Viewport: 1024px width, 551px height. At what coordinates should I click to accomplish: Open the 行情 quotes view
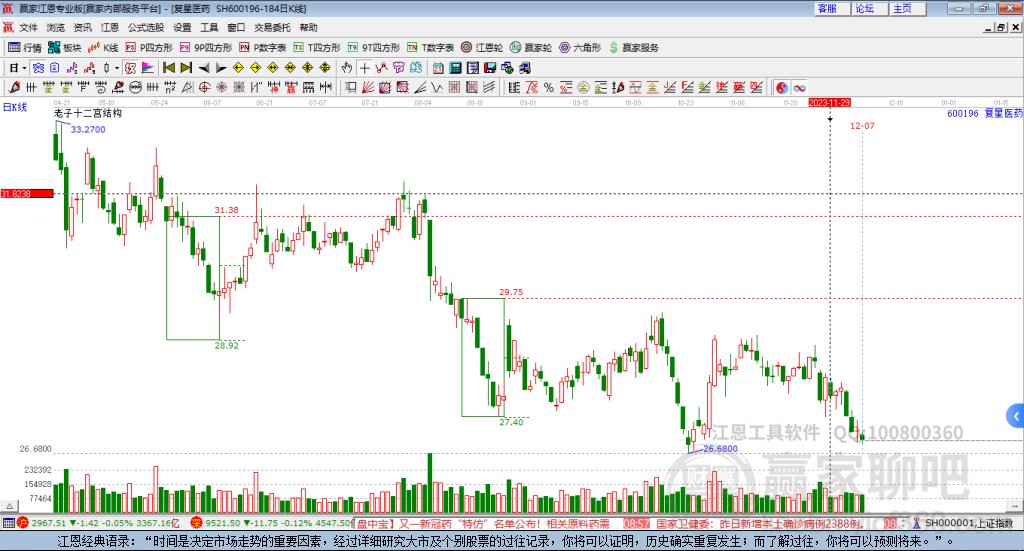pyautogui.click(x=24, y=48)
